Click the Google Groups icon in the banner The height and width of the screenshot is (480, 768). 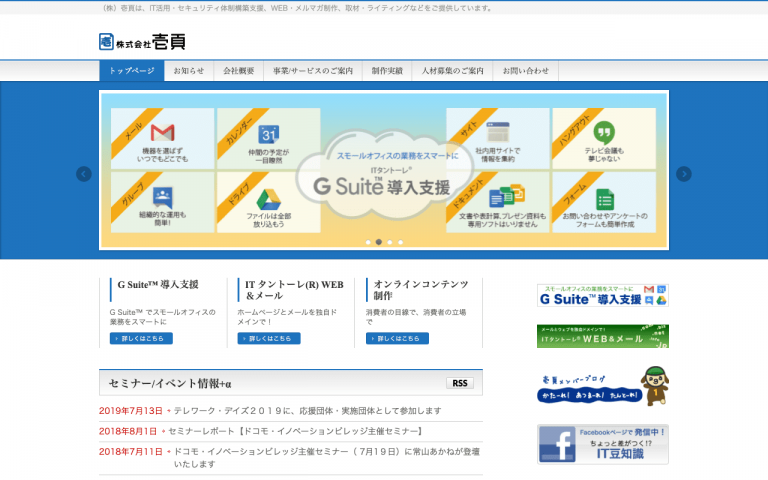pos(163,197)
